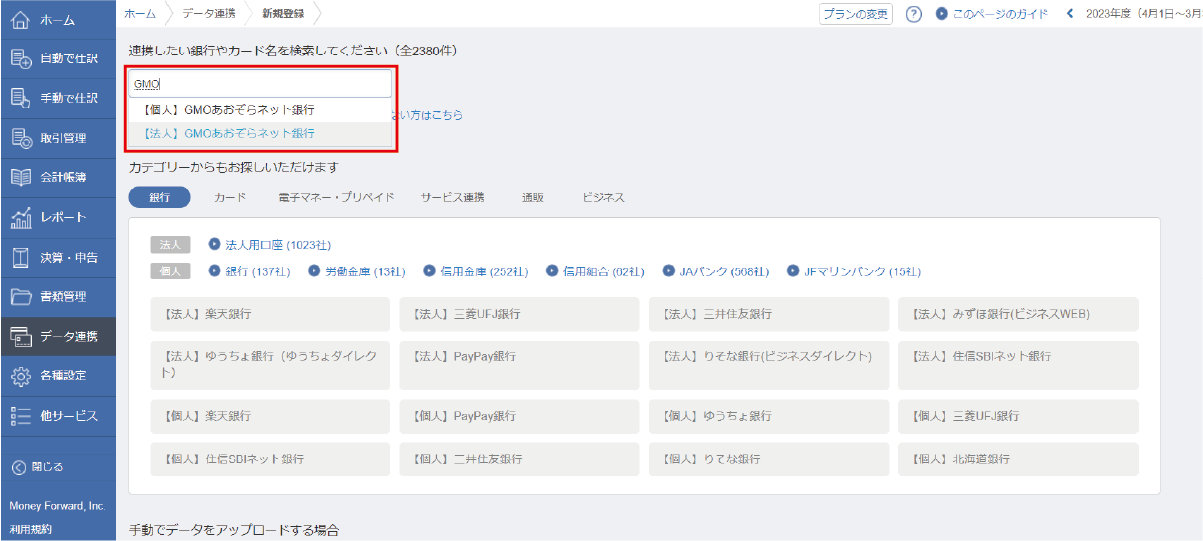Choose 【法人】三井住友銀行
This screenshot has height=541, width=1203.
pyautogui.click(x=769, y=314)
